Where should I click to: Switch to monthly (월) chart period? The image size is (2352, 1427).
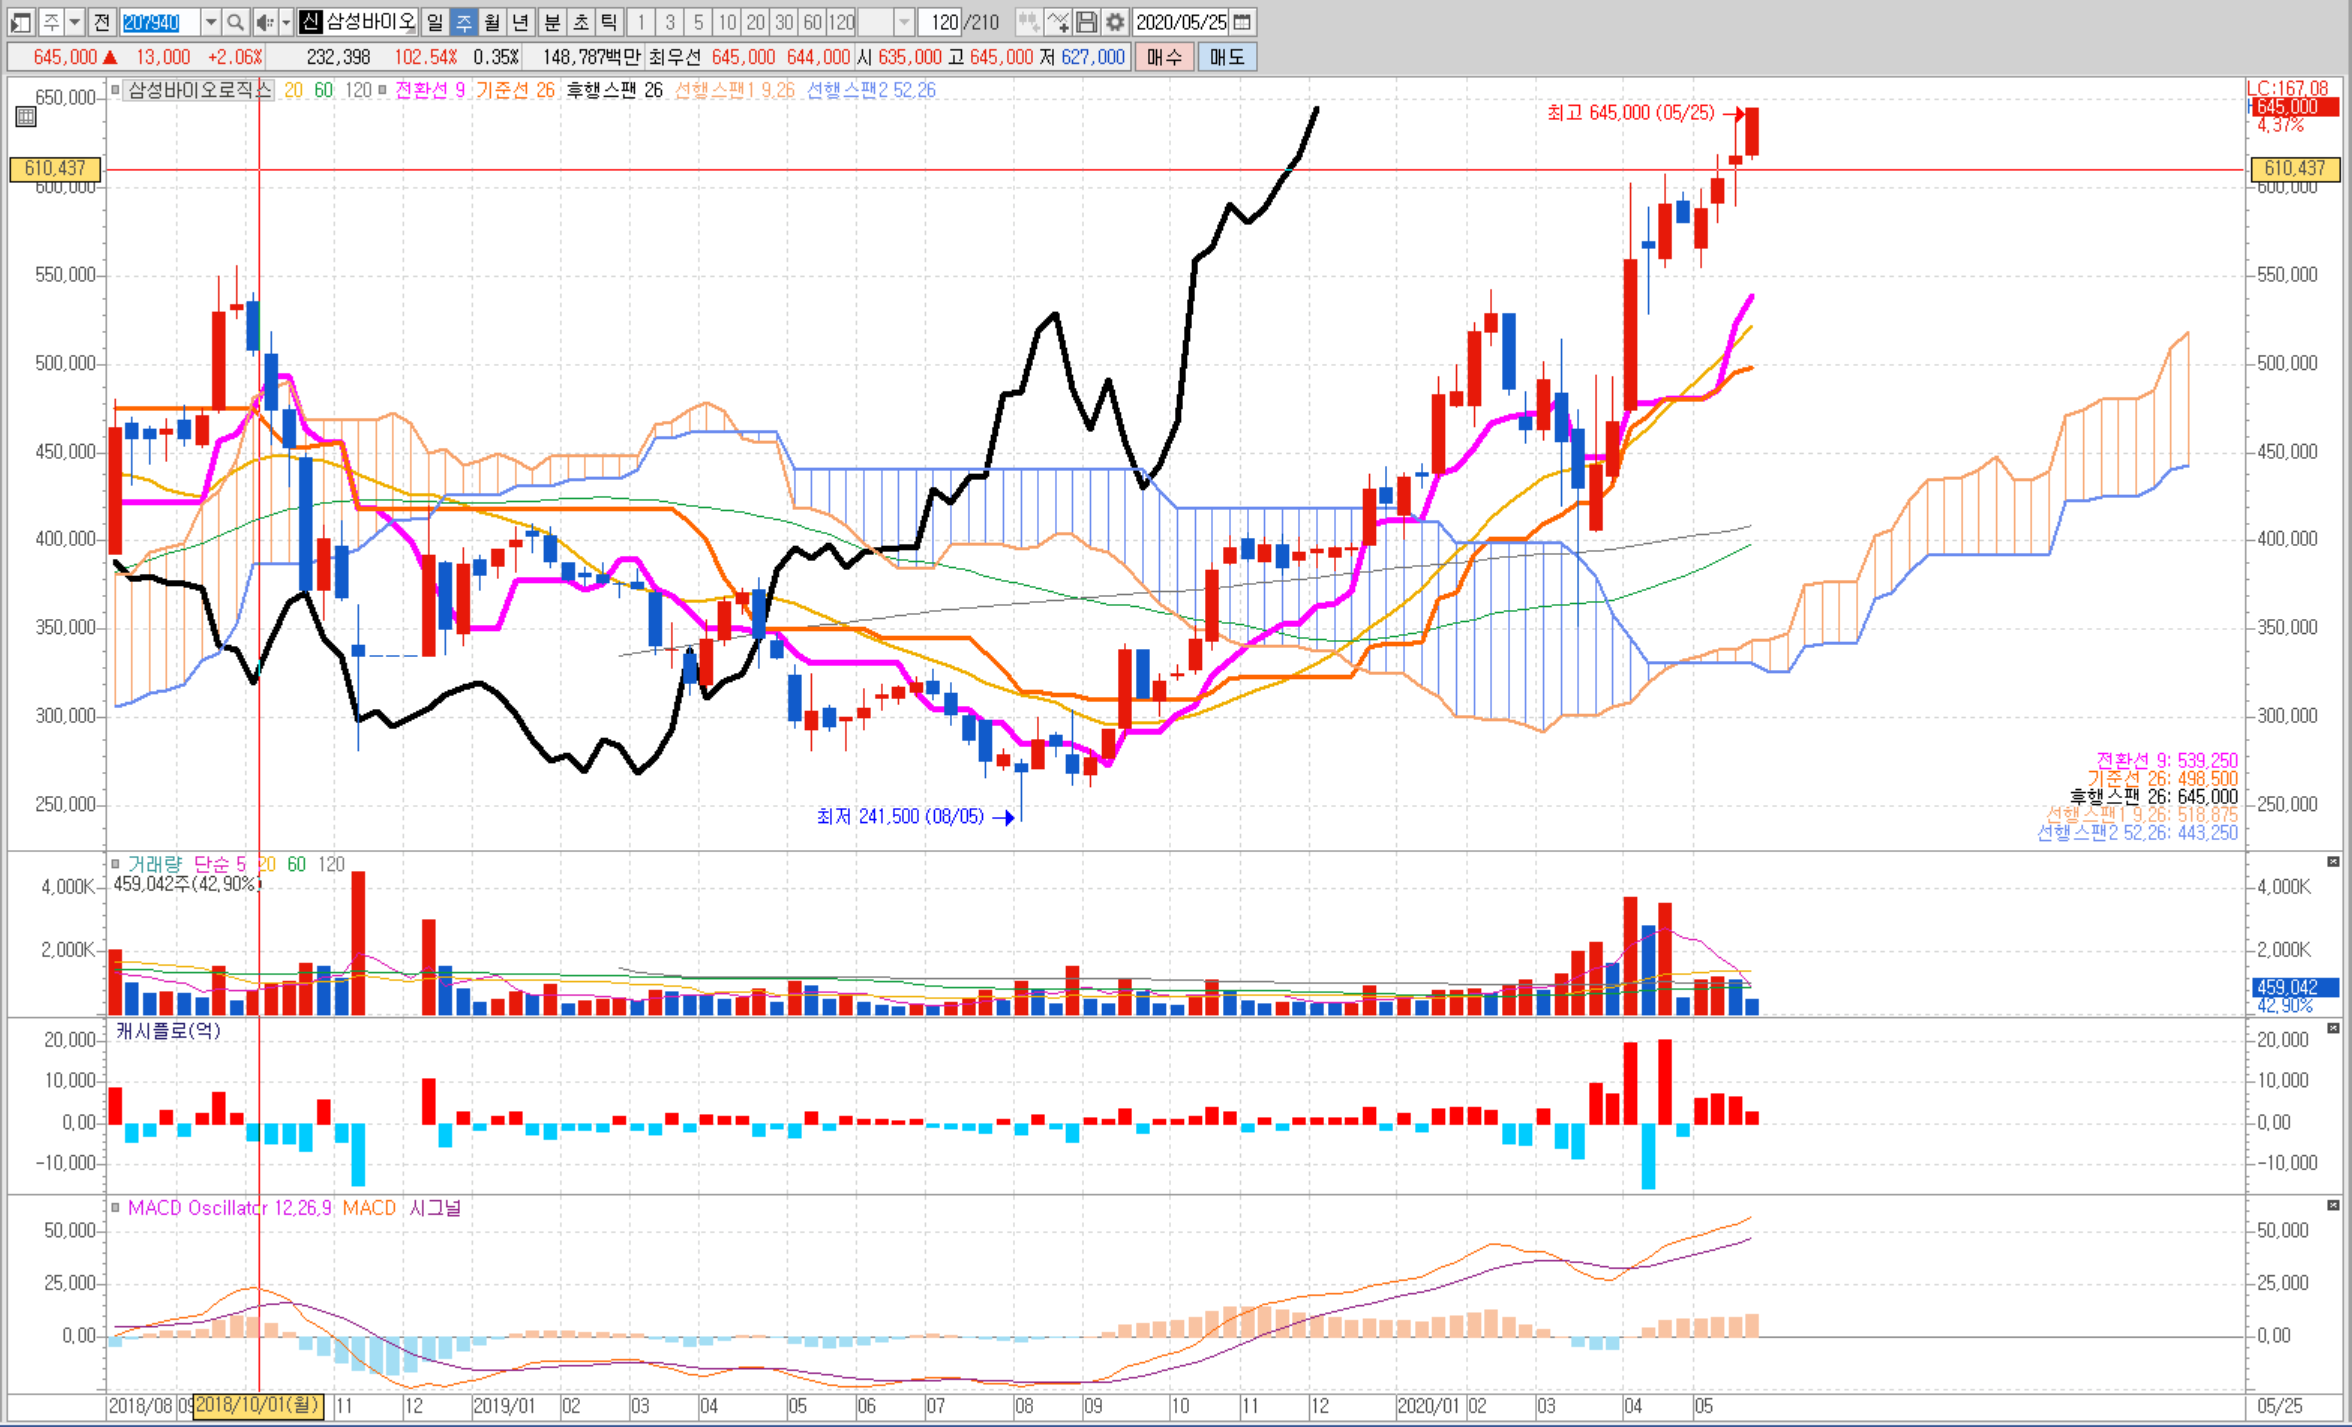492,22
